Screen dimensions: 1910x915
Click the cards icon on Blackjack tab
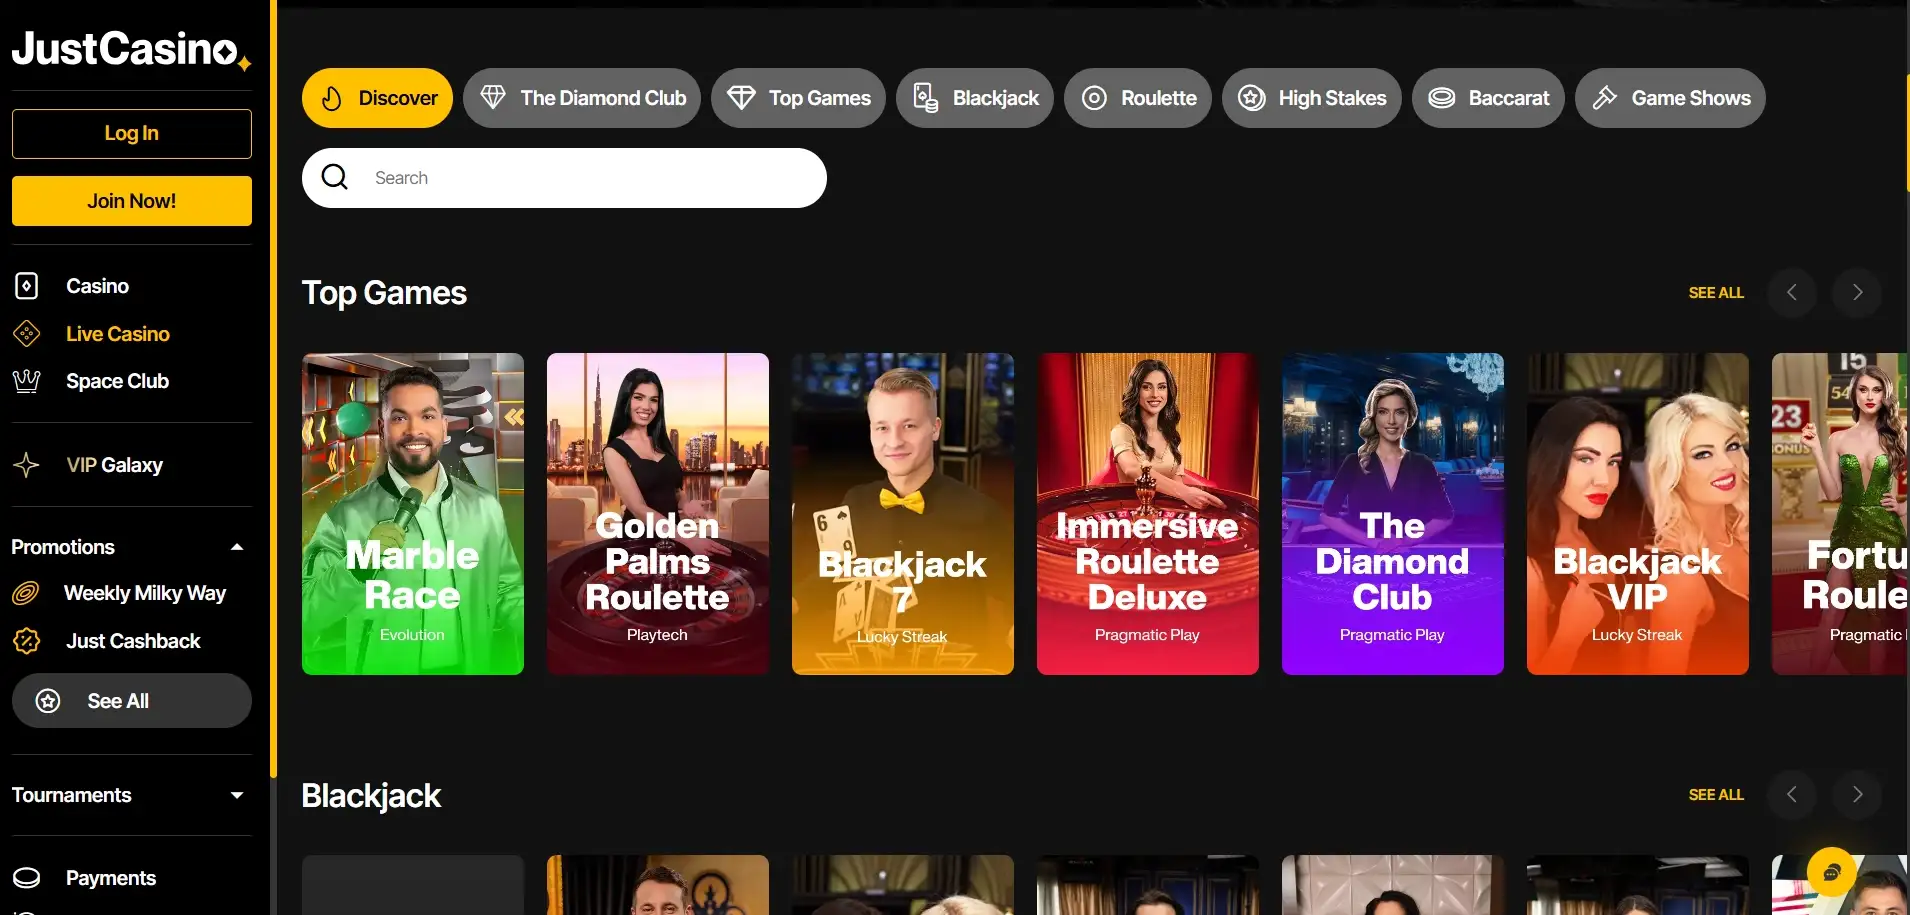(x=926, y=98)
